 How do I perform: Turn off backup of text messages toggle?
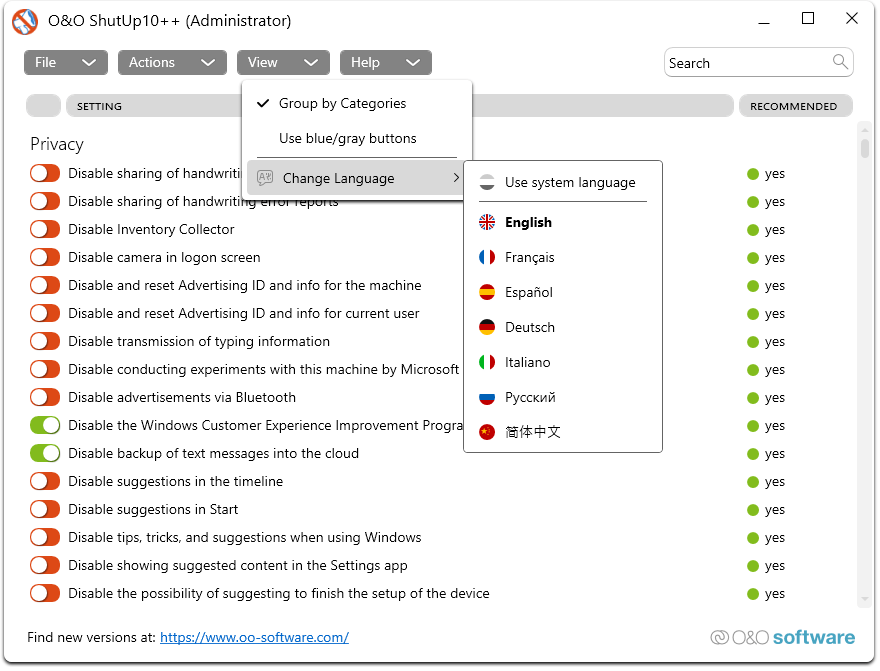click(x=45, y=454)
